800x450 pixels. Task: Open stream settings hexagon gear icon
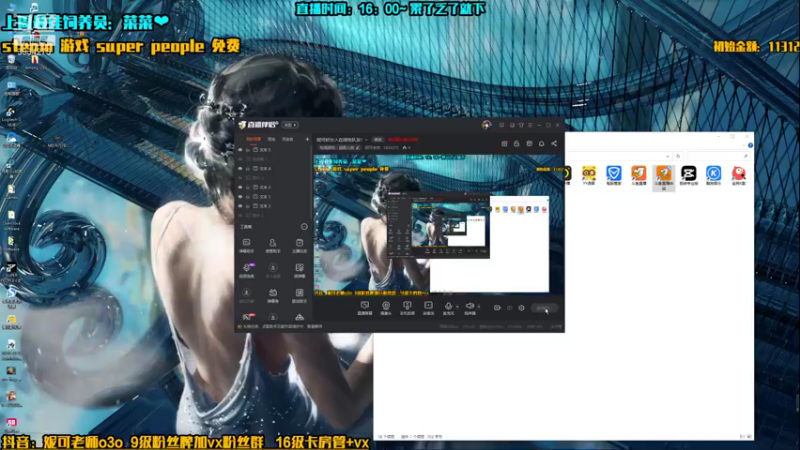[x=521, y=308]
